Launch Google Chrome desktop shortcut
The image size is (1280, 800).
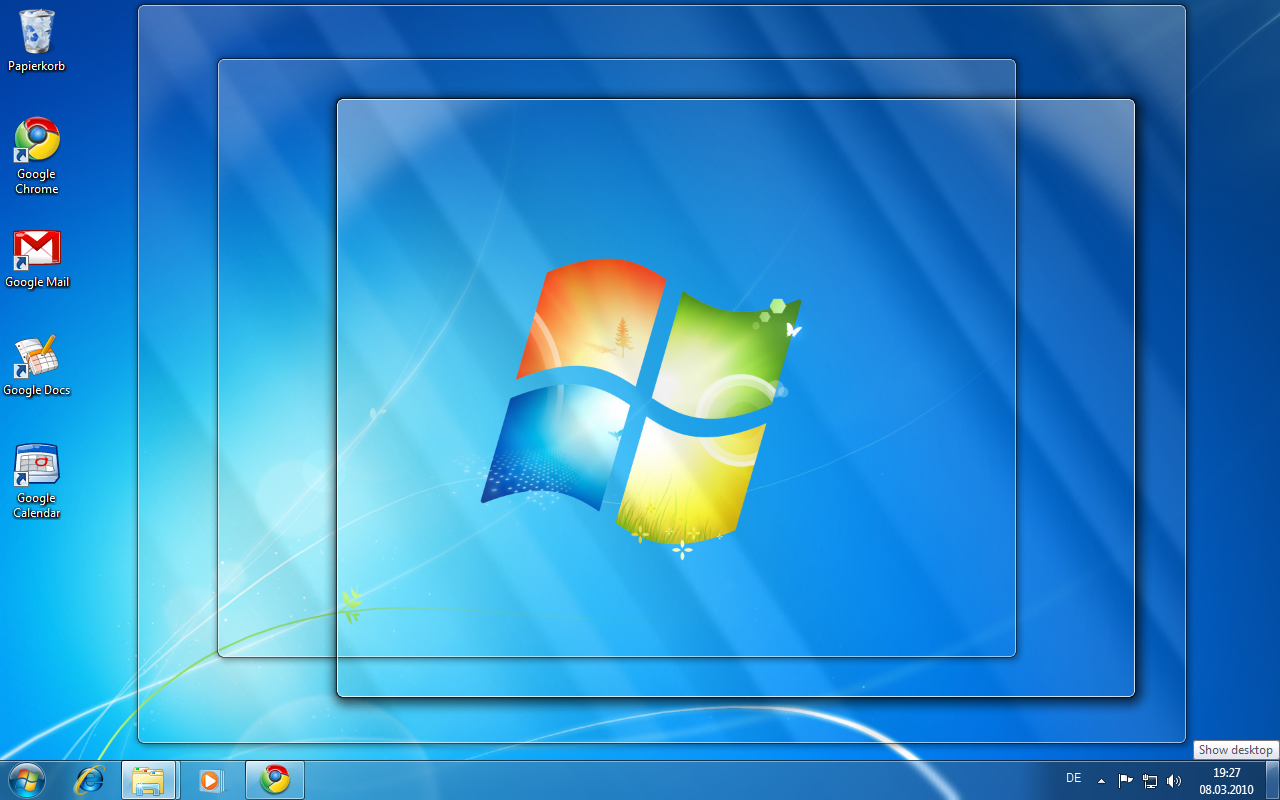37,145
